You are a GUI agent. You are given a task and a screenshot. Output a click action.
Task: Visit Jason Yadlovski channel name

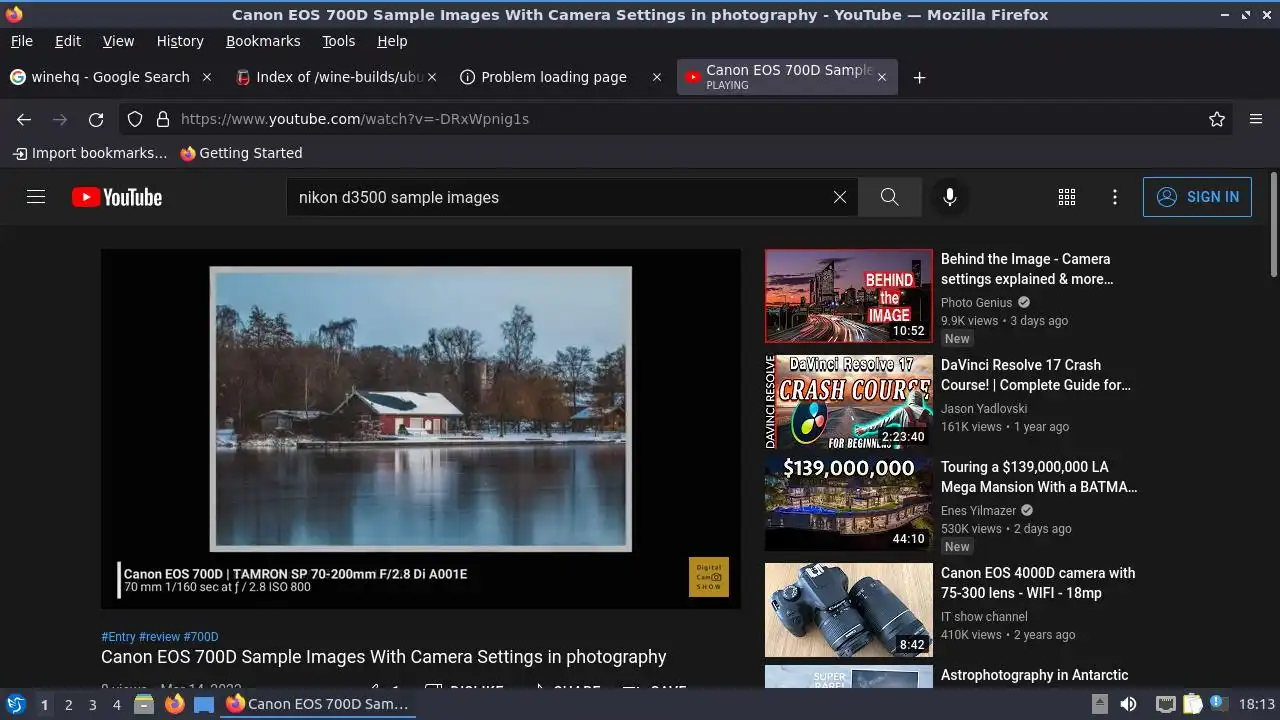(984, 408)
